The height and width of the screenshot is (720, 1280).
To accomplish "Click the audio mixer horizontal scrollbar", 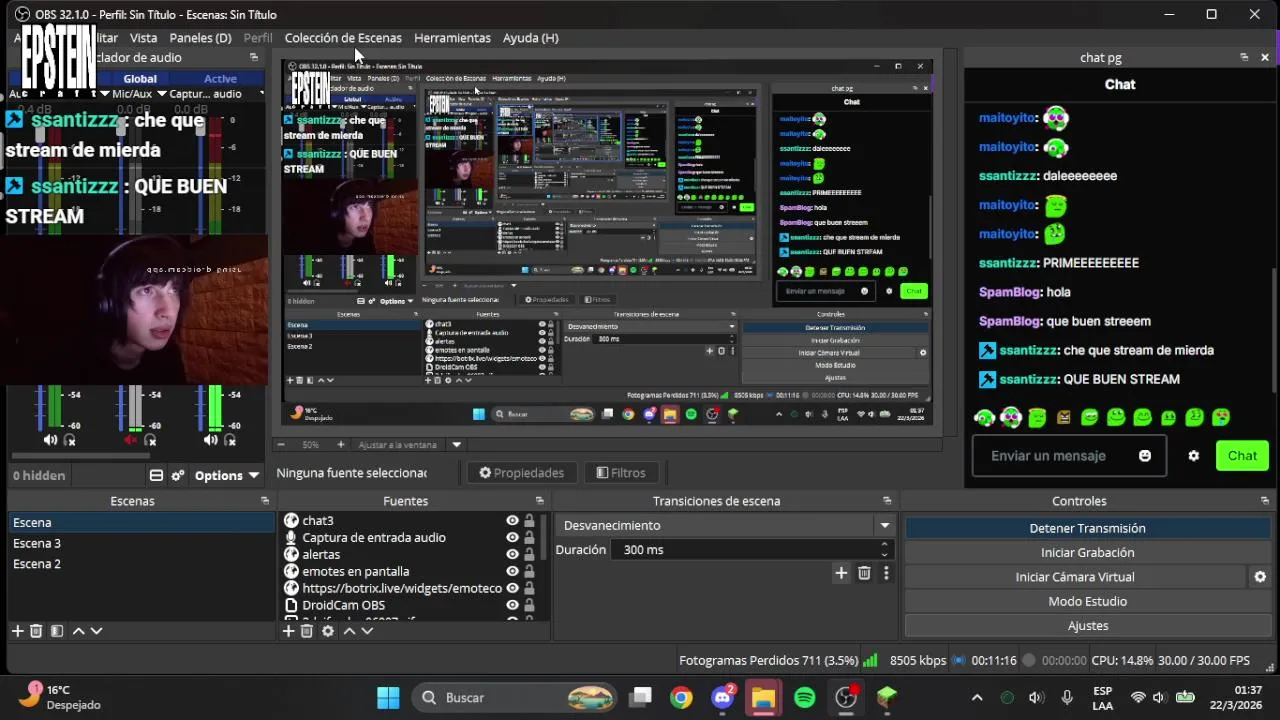I will (80, 456).
